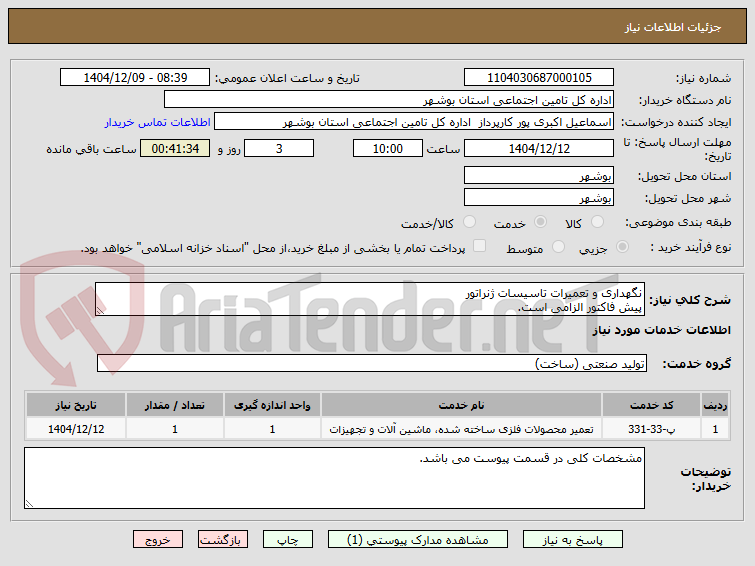This screenshot has height=566, width=755.
Task: Click the نام خدمت column header
Action: [461, 405]
